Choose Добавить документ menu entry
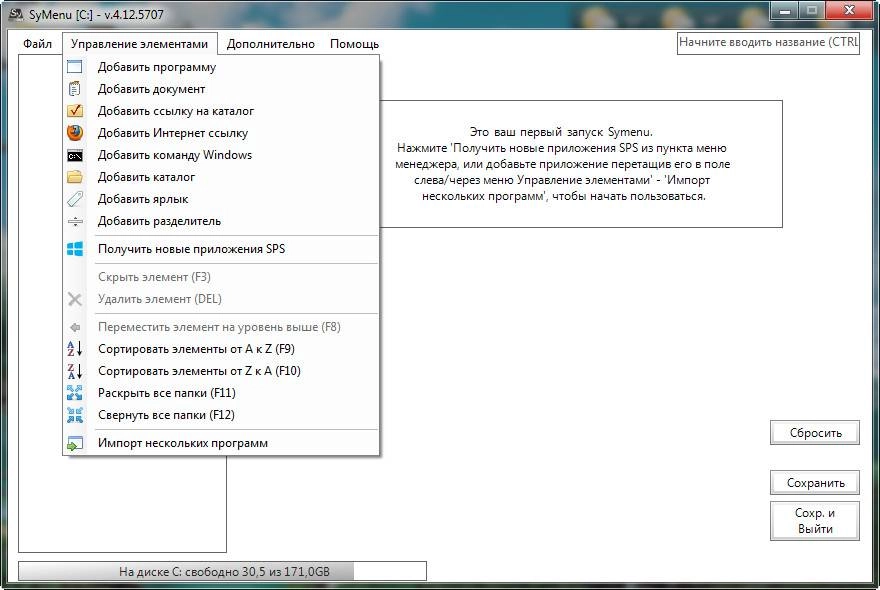The width and height of the screenshot is (880, 590). (x=221, y=89)
